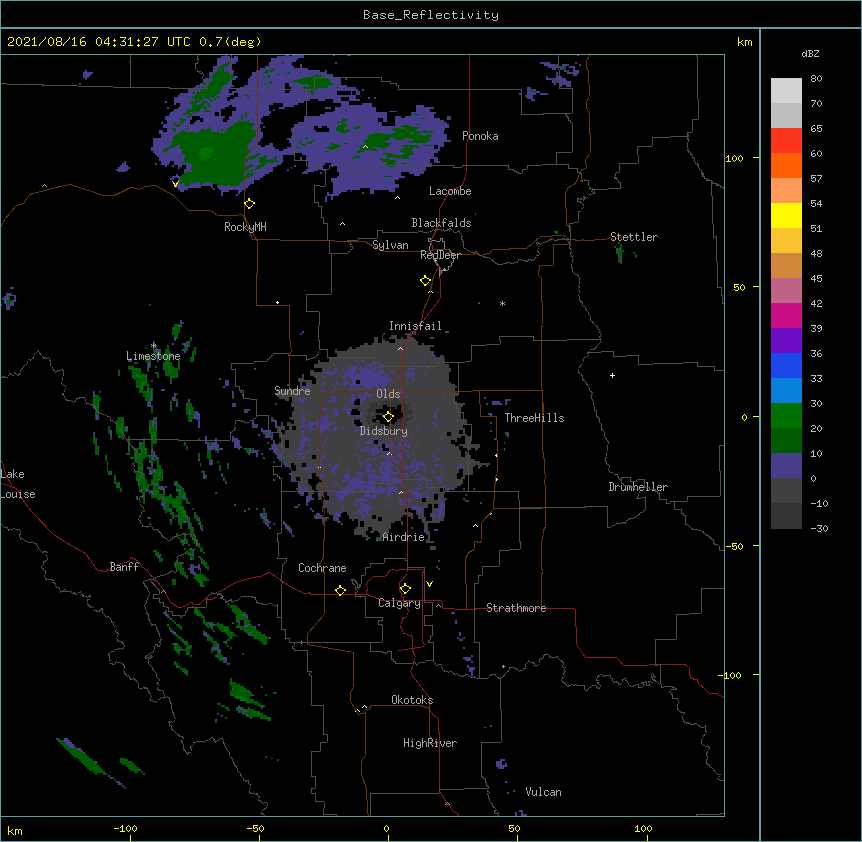Select the green 30 dBZ legend swatch
The width and height of the screenshot is (862, 842).
coord(786,415)
